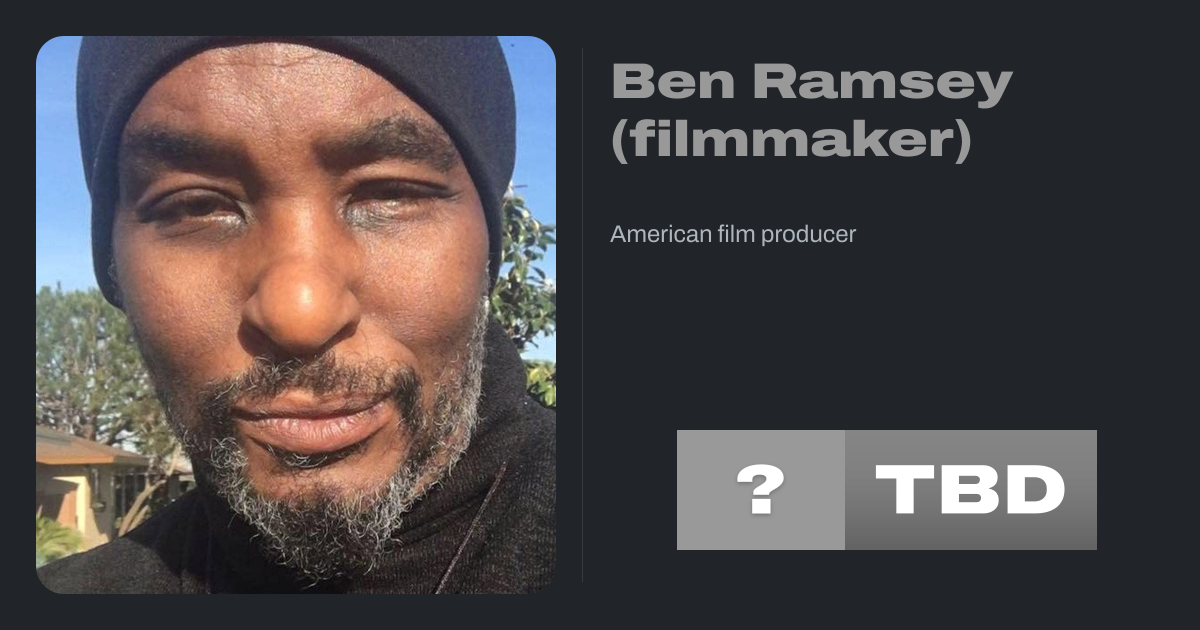Click the question mark icon box
Viewport: 1200px width, 630px height.
pyautogui.click(x=761, y=490)
